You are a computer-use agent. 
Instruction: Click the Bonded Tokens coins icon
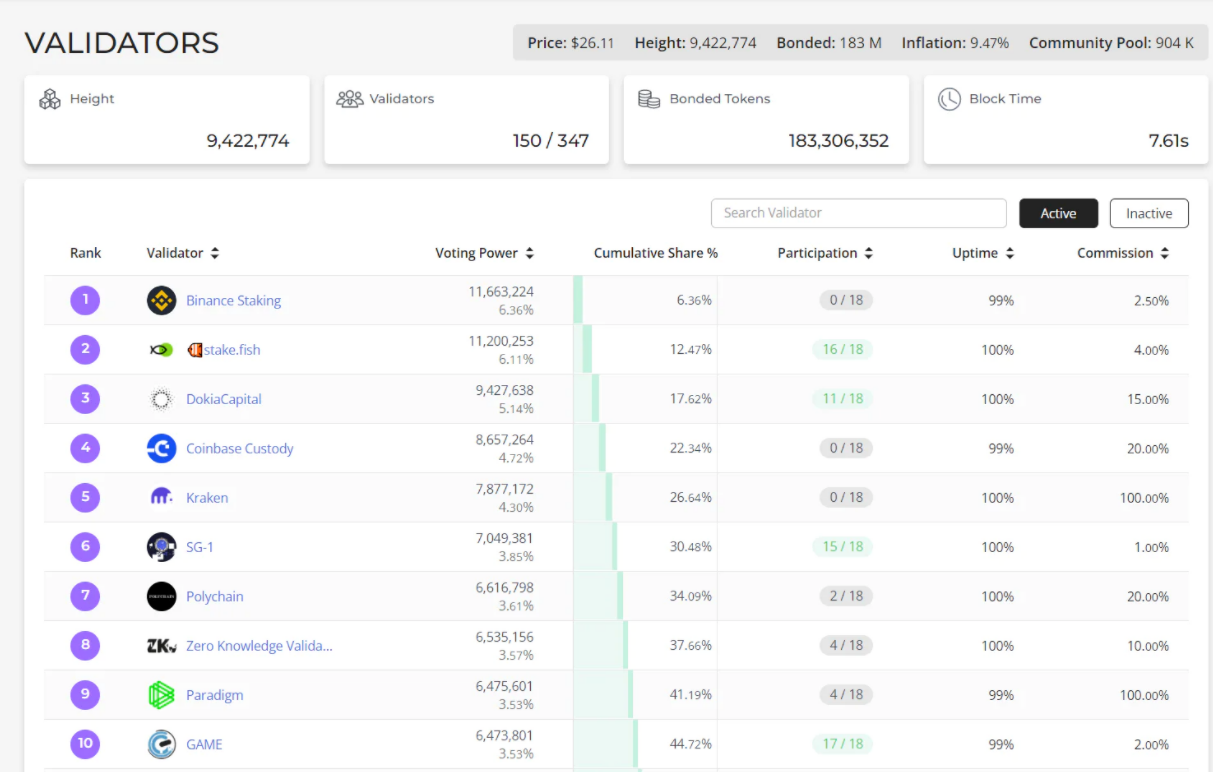coord(649,99)
